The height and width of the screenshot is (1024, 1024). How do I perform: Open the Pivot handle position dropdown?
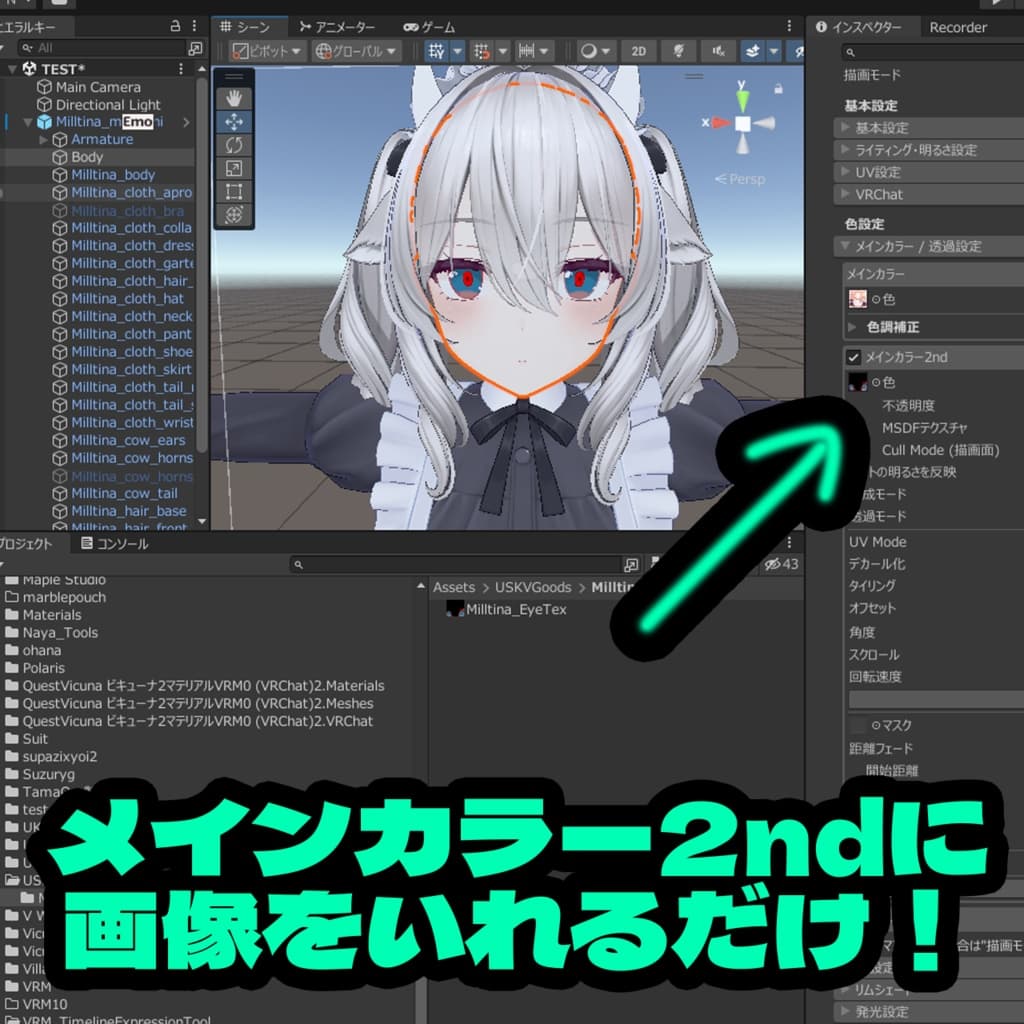(x=267, y=51)
